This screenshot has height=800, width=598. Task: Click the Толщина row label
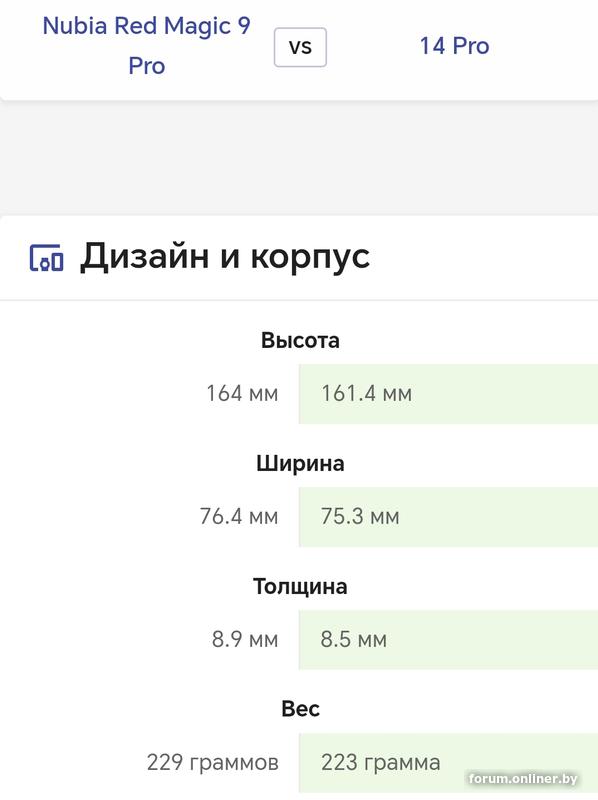300,586
